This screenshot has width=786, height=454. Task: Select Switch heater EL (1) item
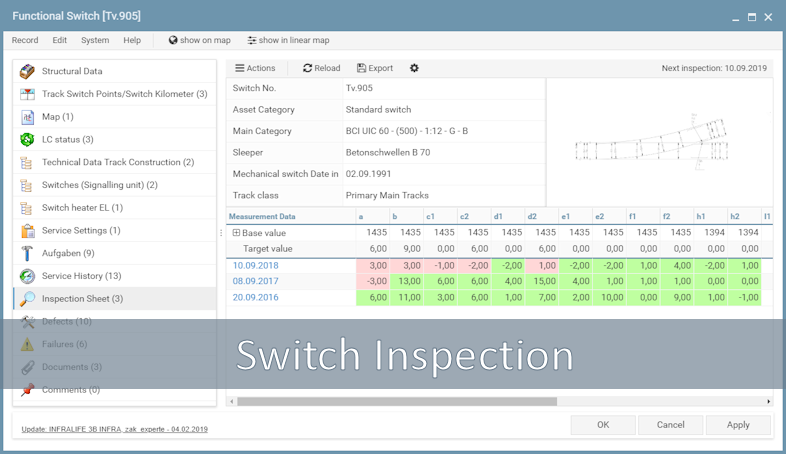(82, 208)
